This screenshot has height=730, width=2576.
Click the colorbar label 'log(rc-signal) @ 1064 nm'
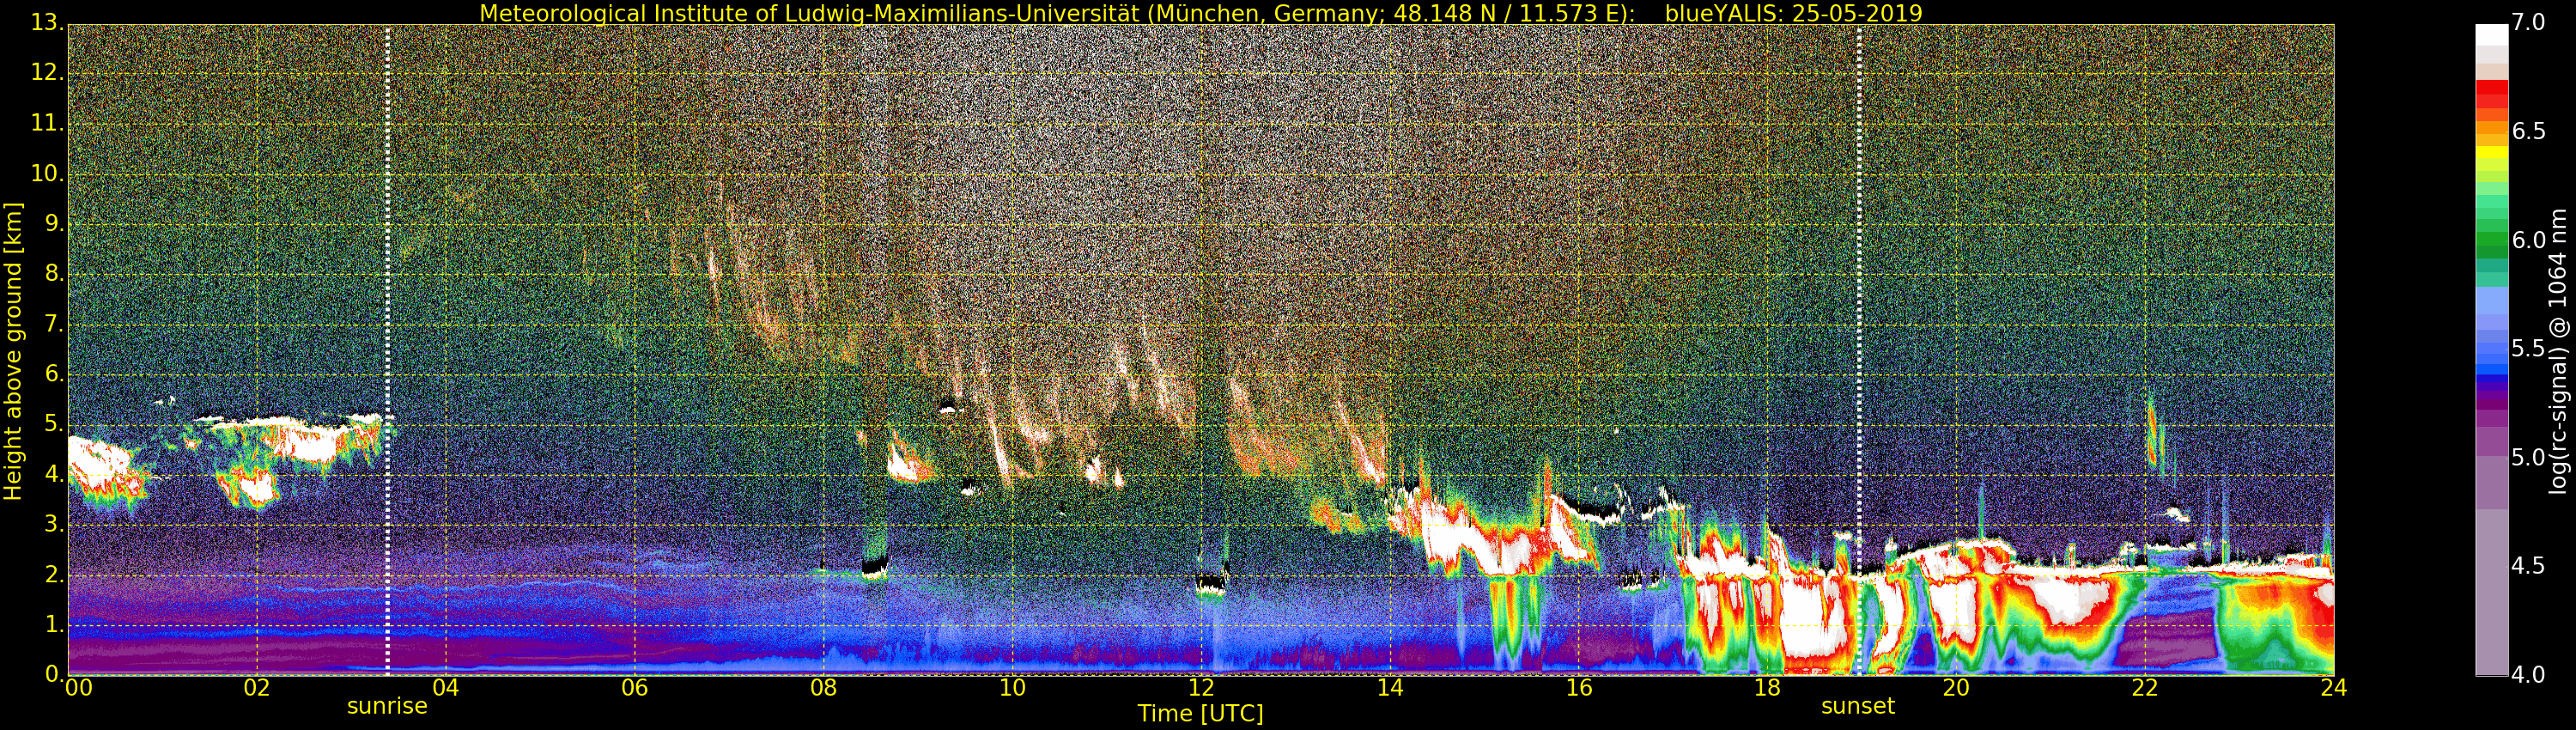[x=2558, y=351]
